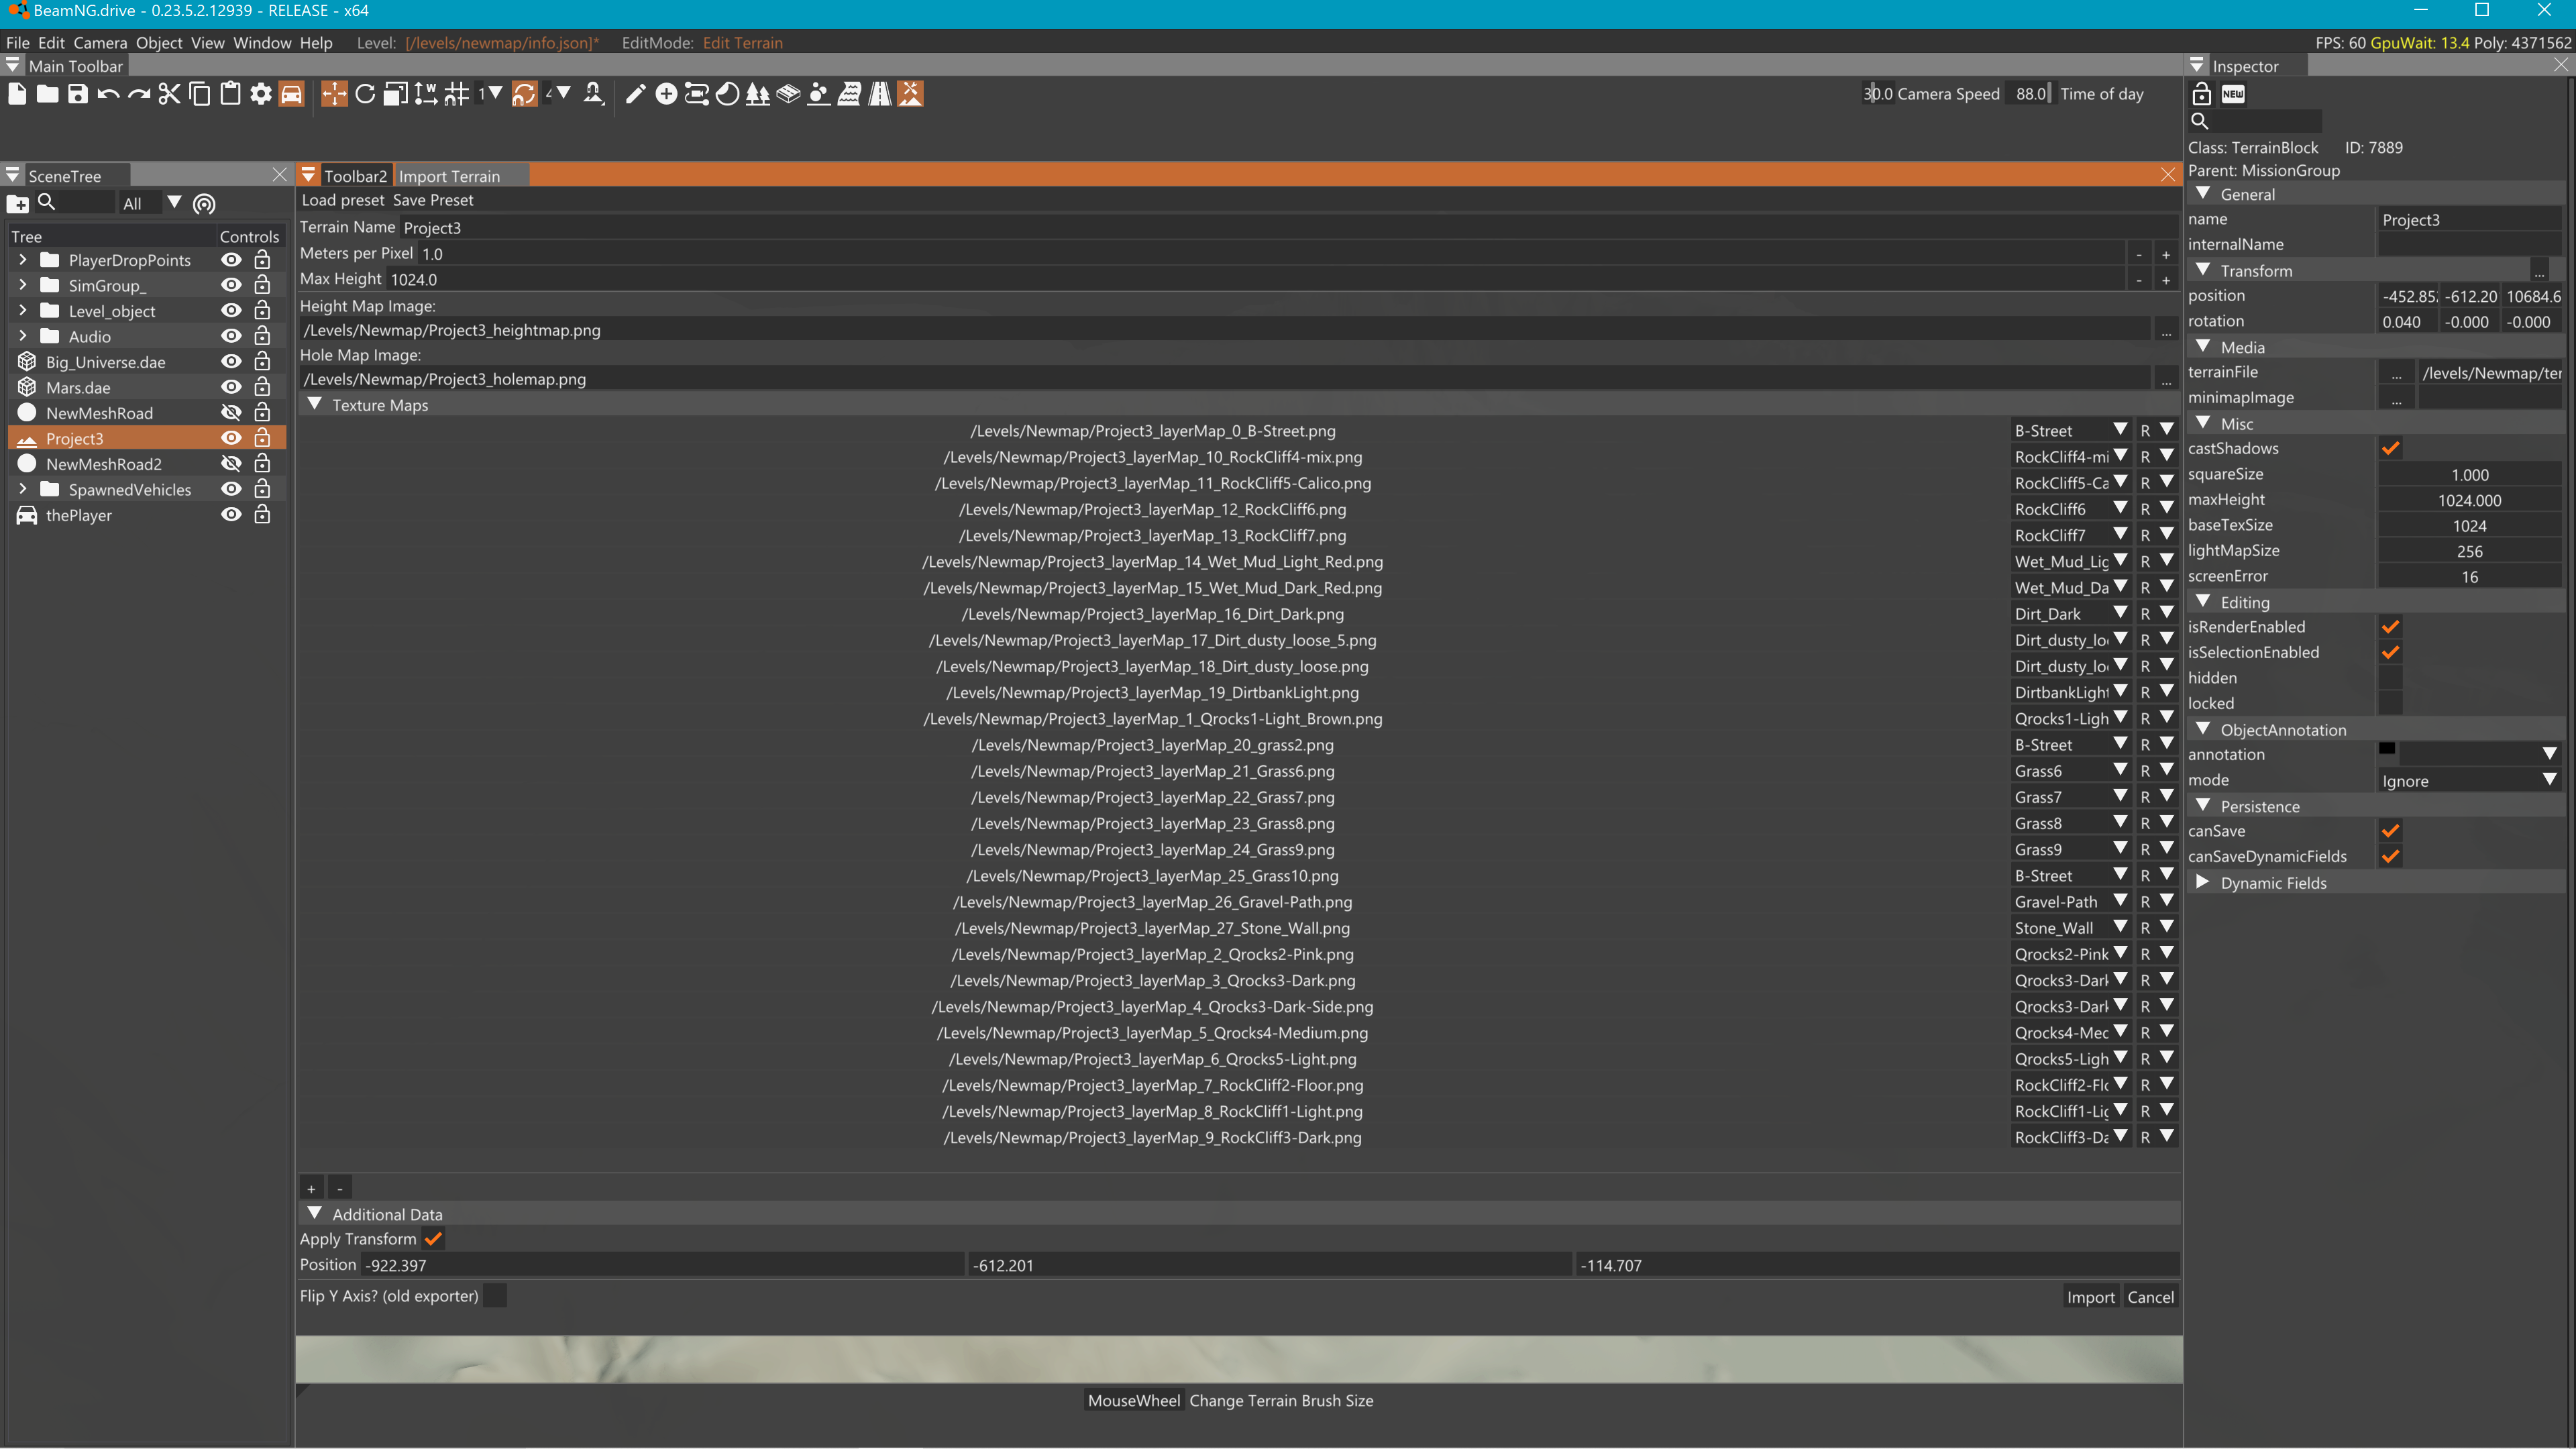Viewport: 2576px width, 1449px height.
Task: Toggle the vehicle car icon
Action: 291,94
